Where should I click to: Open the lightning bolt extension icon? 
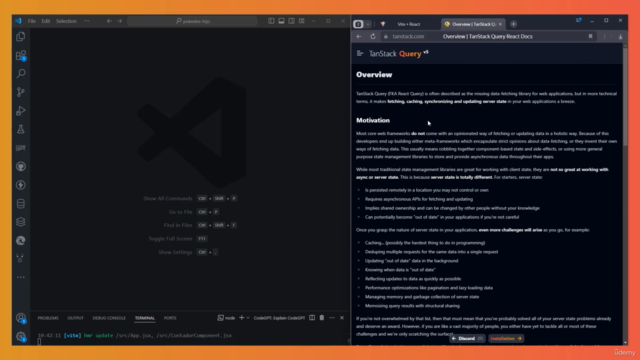(x=20, y=185)
